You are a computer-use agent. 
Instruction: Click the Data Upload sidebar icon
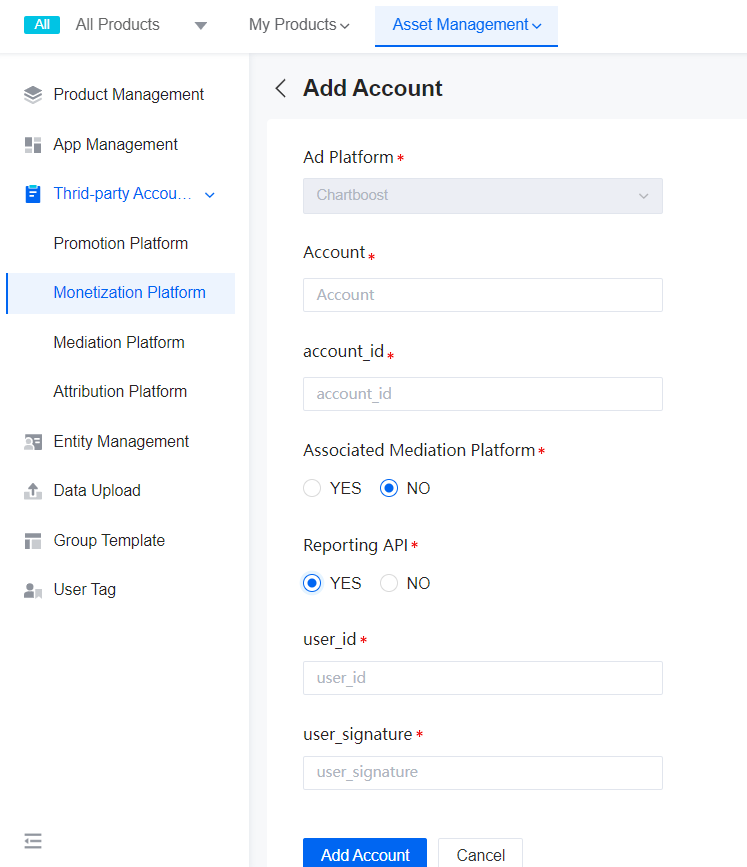31,490
